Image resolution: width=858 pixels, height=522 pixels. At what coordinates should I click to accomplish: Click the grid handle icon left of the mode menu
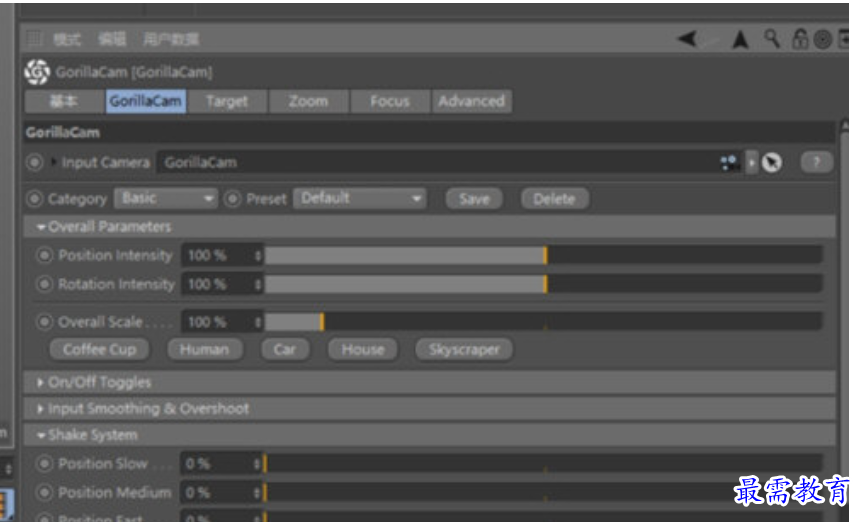click(x=34, y=38)
